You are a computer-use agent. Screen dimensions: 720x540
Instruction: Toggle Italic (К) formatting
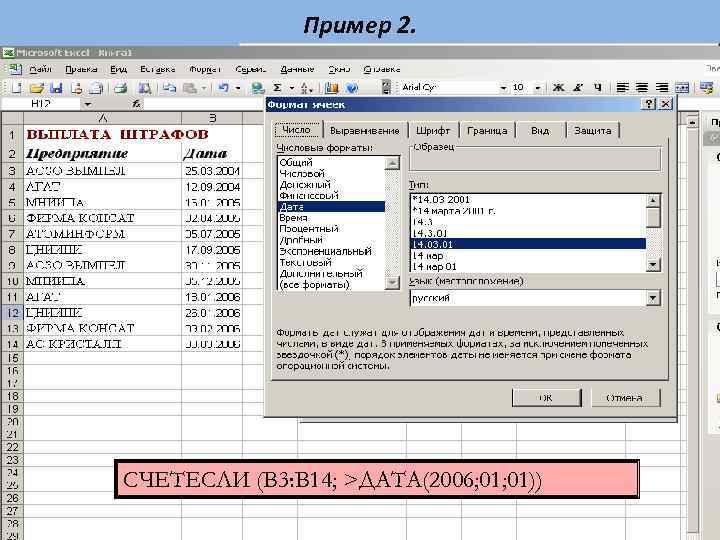pyautogui.click(x=578, y=87)
